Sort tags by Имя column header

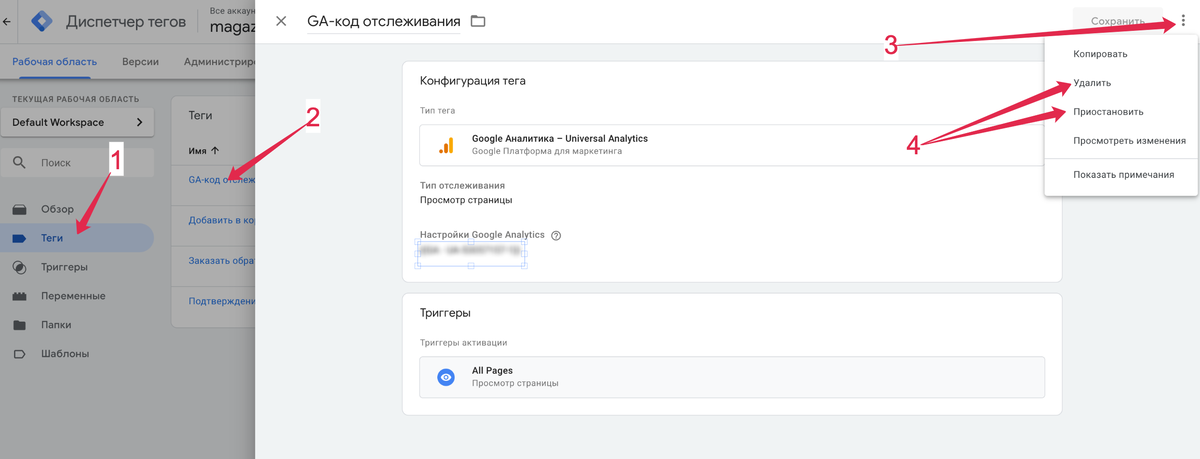tap(204, 151)
